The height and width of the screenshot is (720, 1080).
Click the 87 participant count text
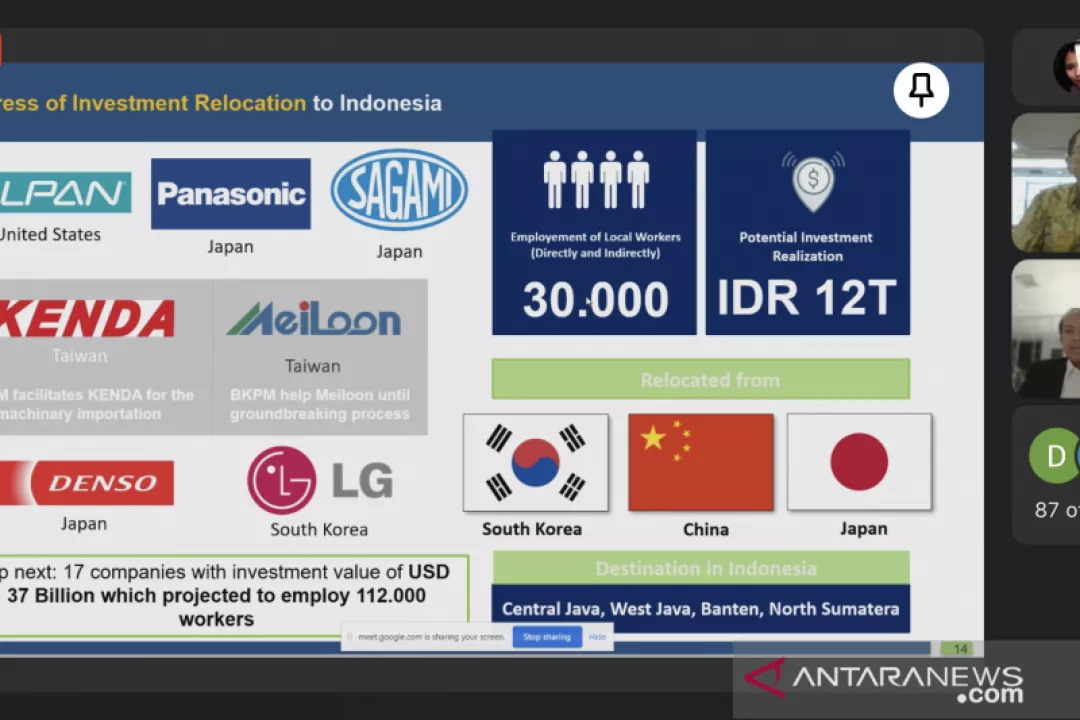(x=1057, y=510)
